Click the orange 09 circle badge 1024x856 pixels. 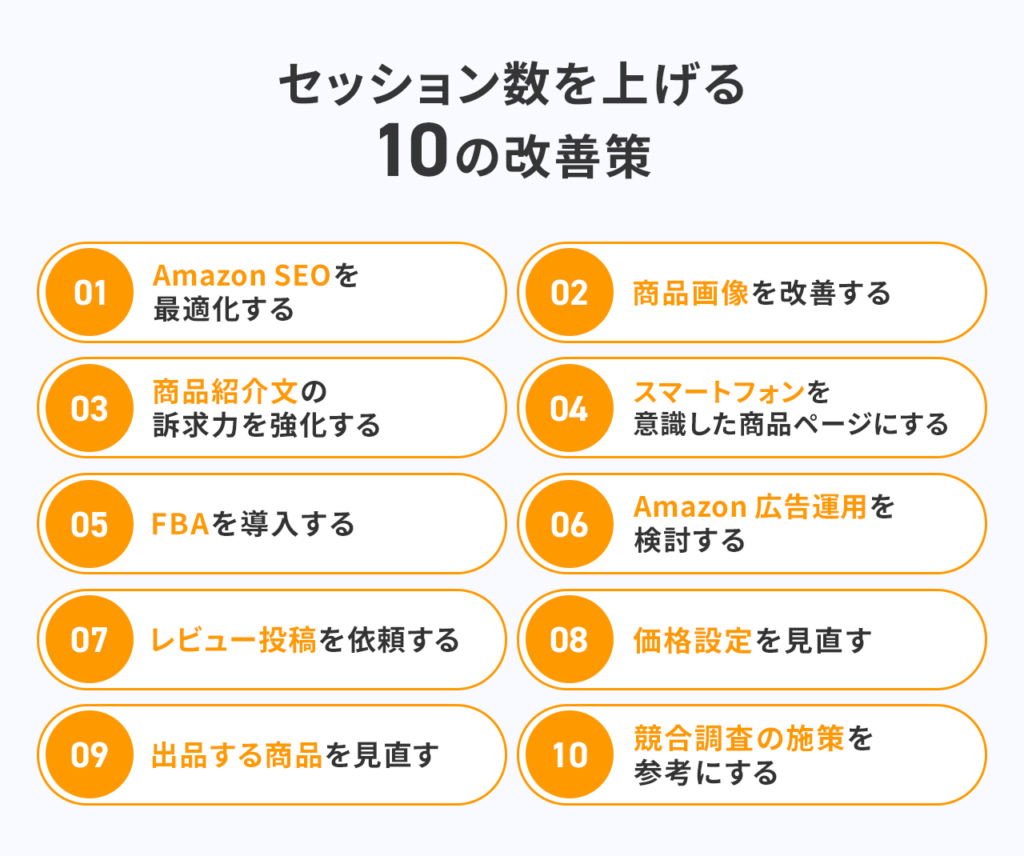coord(89,755)
